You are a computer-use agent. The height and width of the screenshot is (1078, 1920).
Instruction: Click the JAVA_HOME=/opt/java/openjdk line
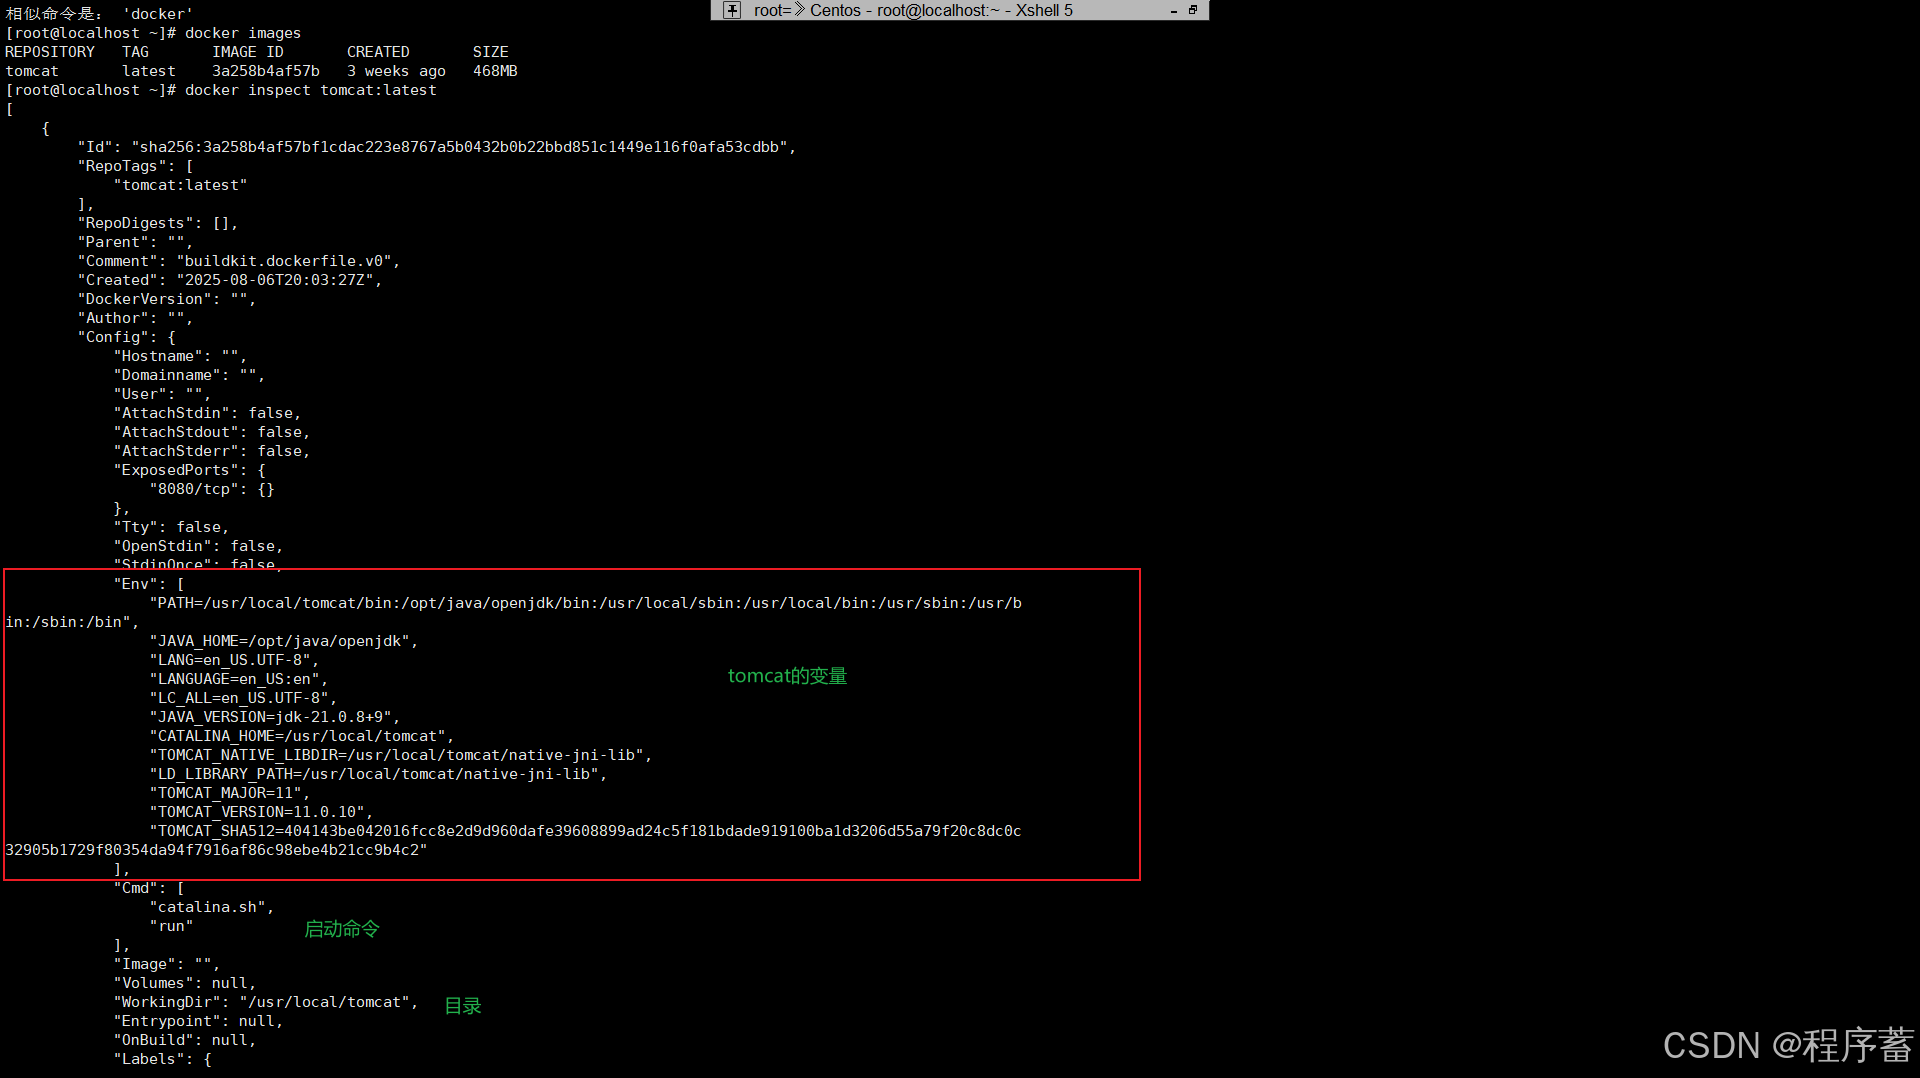(284, 641)
